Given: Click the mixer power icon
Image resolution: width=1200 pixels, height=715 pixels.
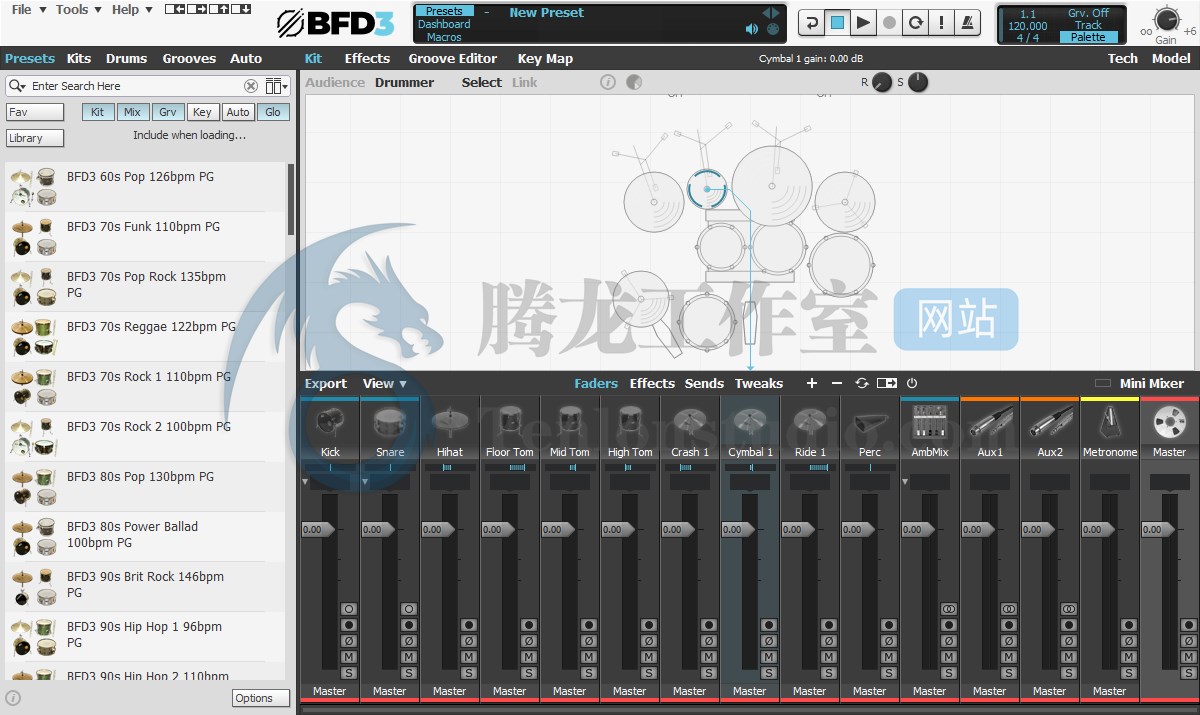Looking at the screenshot, I should point(912,383).
